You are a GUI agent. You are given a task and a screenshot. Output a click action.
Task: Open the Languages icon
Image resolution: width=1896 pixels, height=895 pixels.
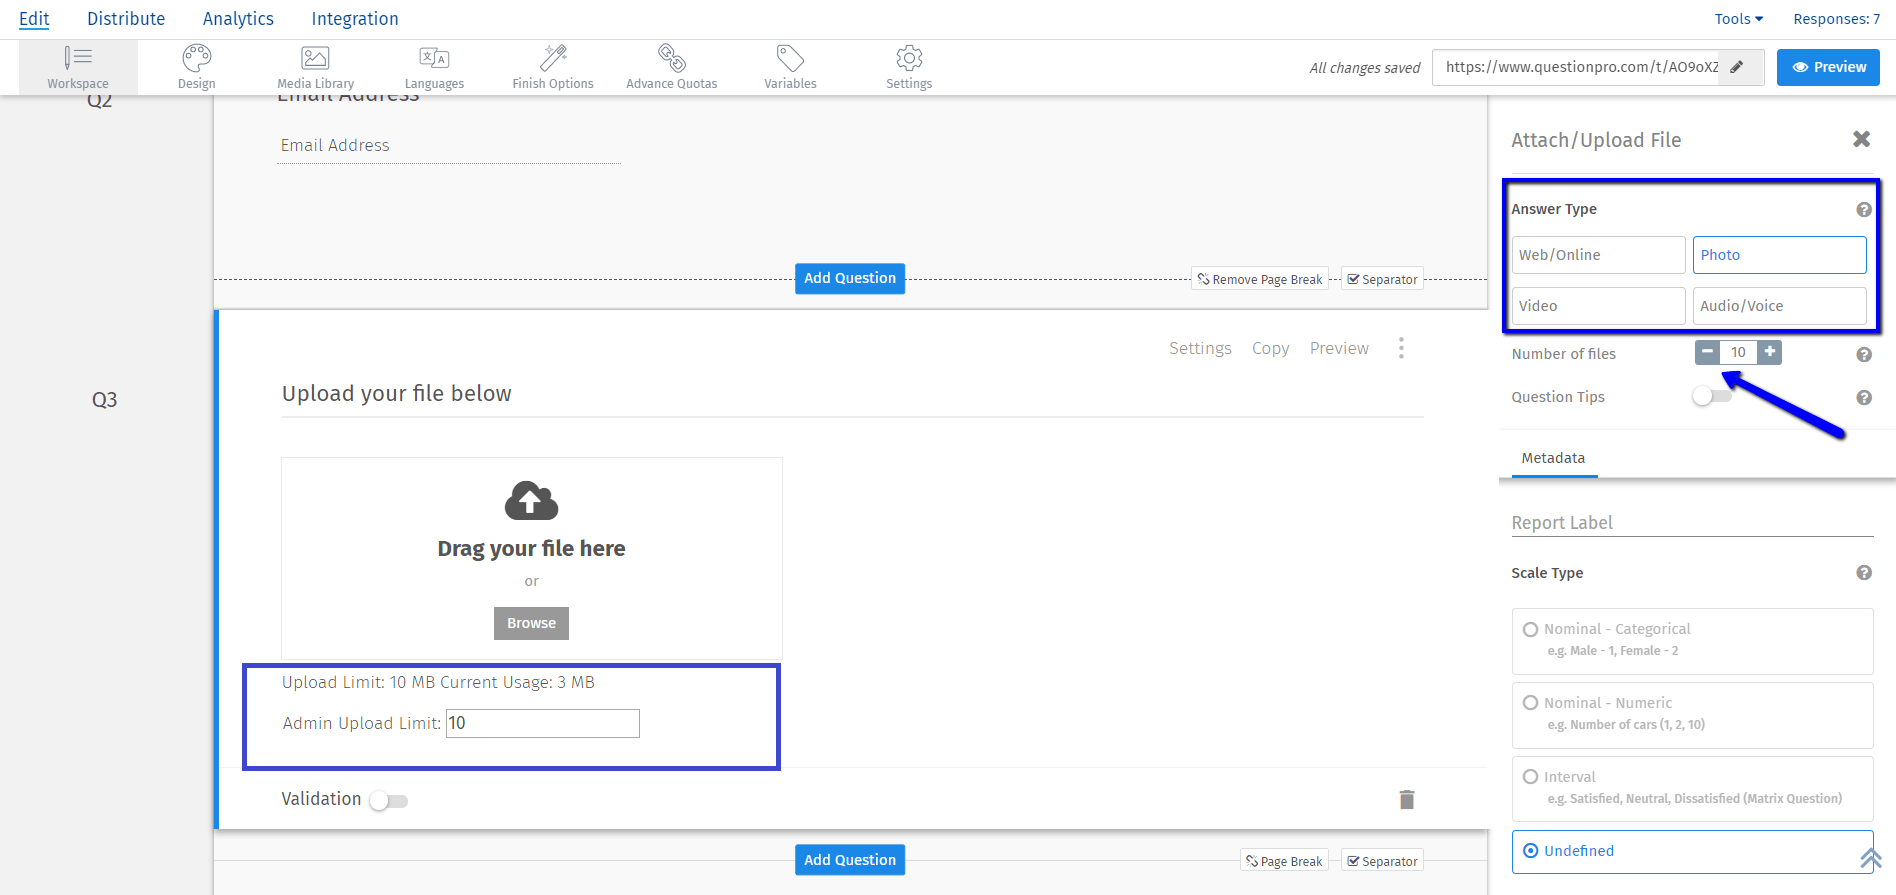coord(434,58)
